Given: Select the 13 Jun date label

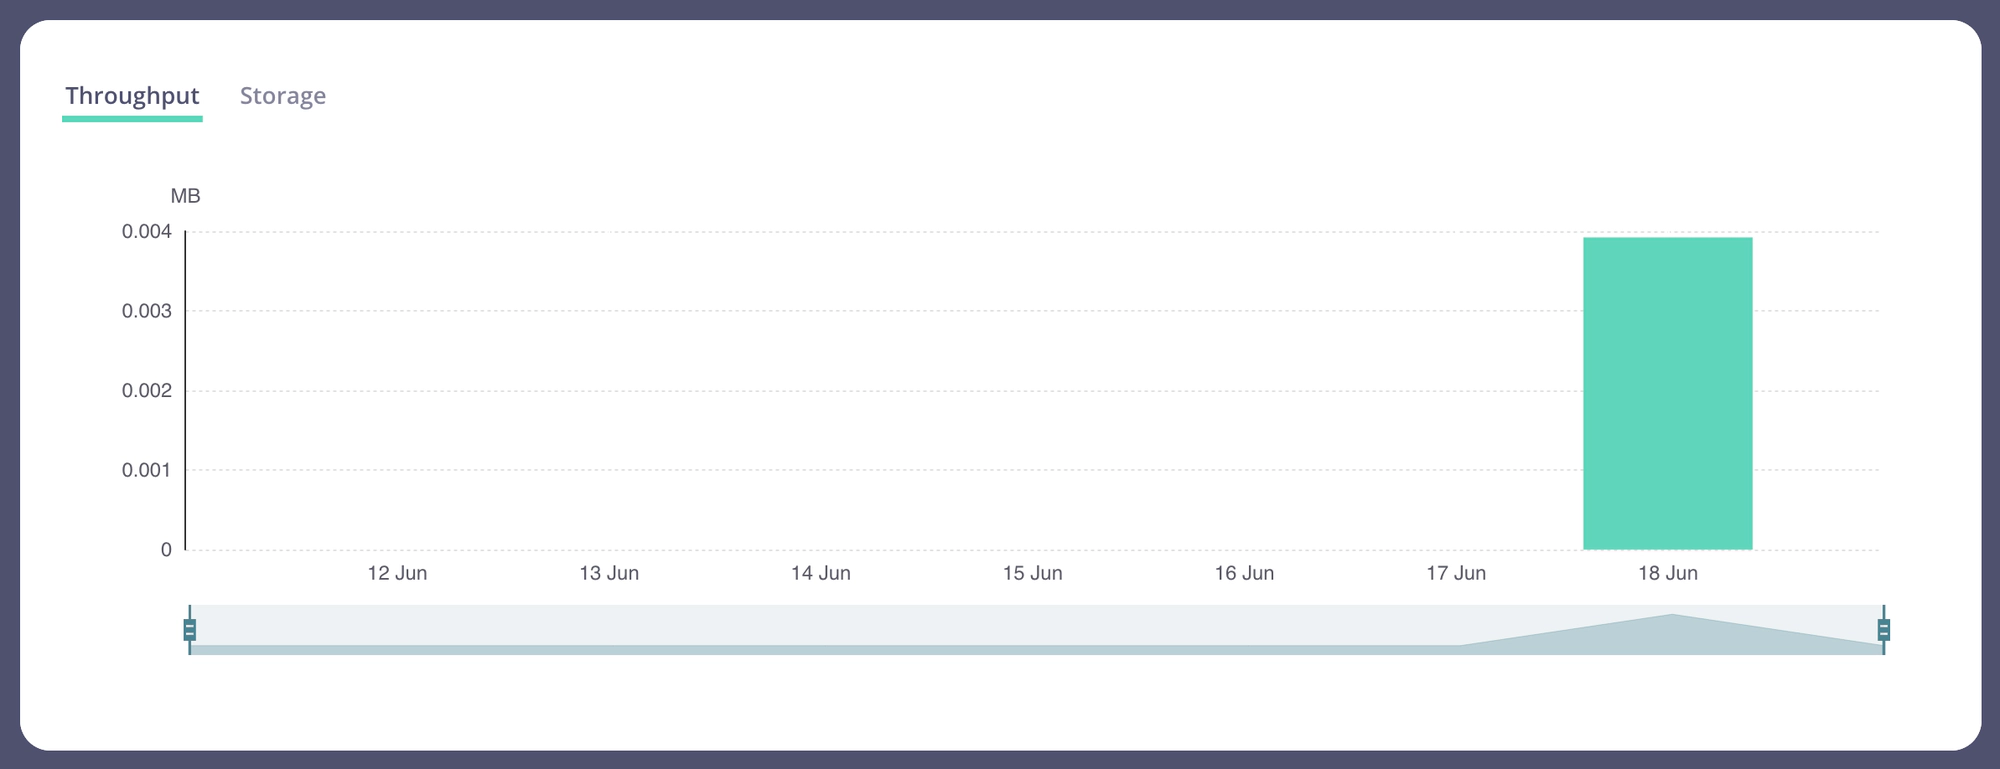Looking at the screenshot, I should [609, 573].
